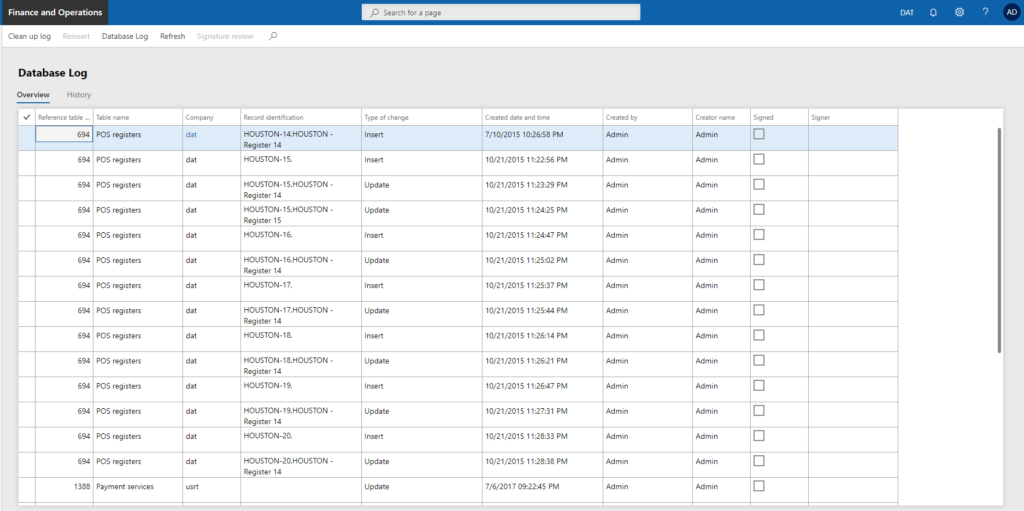Sort by the Table name column header
This screenshot has width=1024, height=511.
[138, 118]
